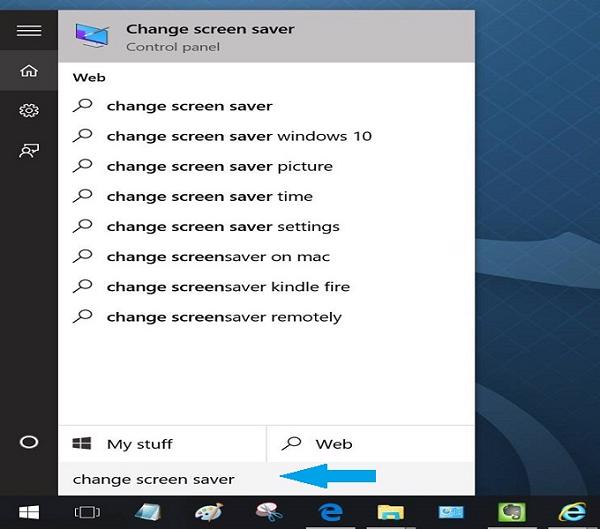Image resolution: width=600 pixels, height=529 pixels.
Task: Click the Cortana circle icon
Action: pos(29,442)
